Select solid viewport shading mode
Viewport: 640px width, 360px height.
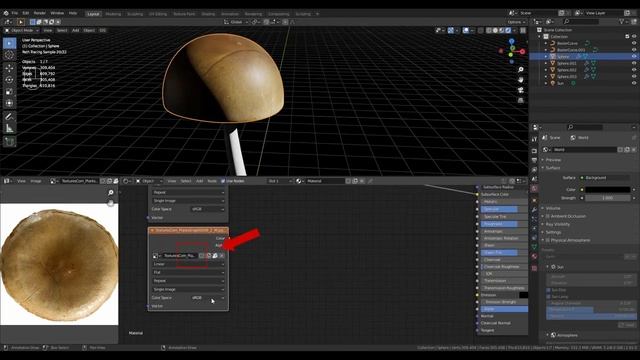click(x=496, y=30)
